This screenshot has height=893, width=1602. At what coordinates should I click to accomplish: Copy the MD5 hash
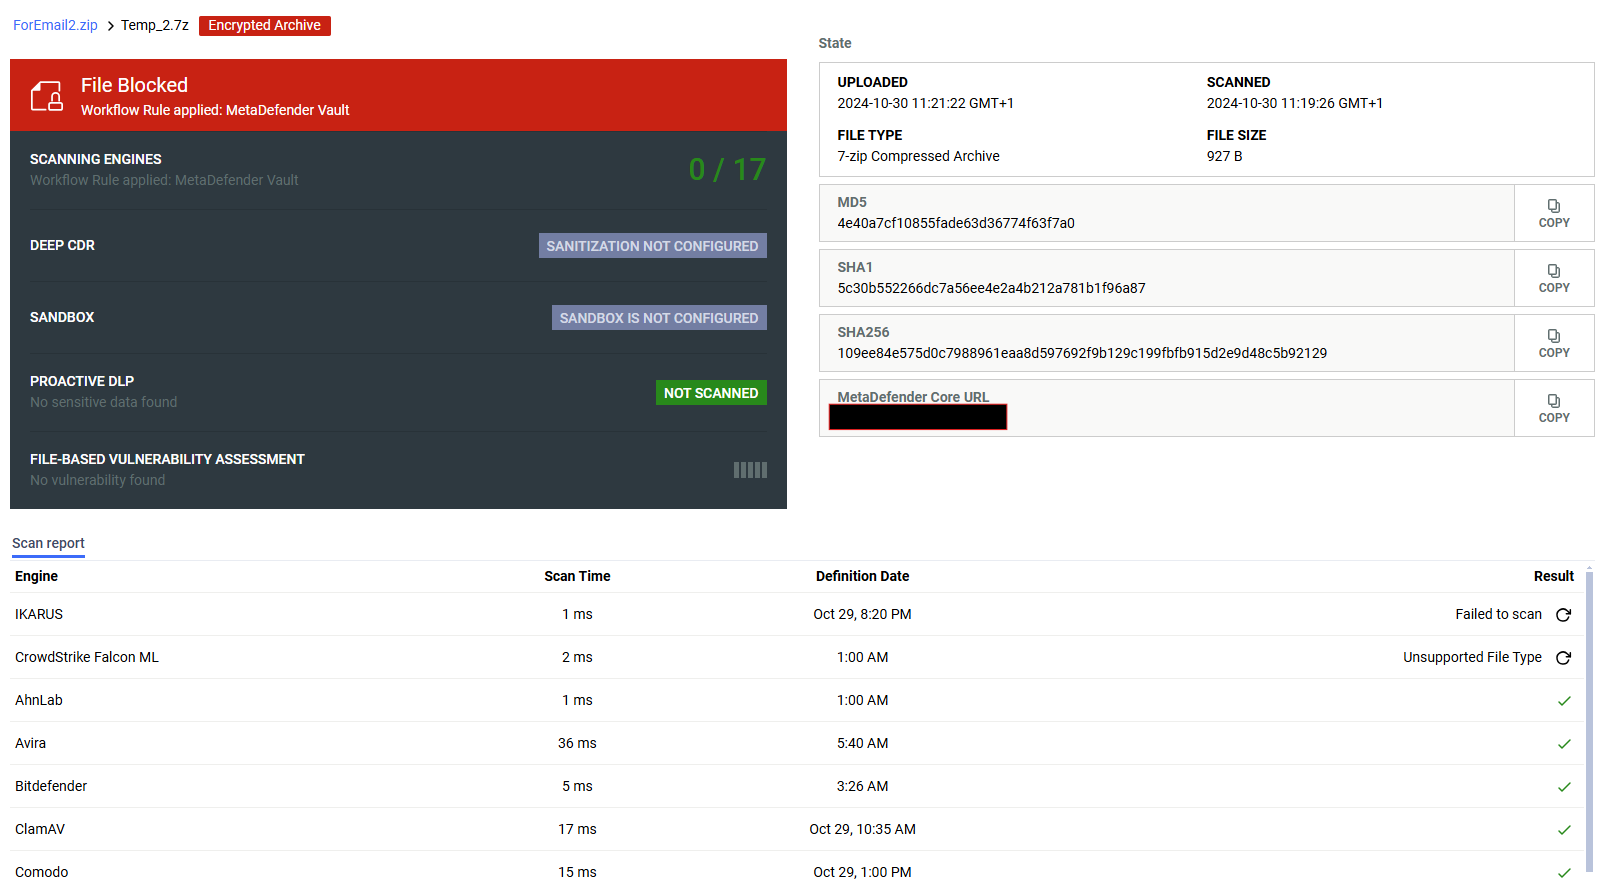1554,213
